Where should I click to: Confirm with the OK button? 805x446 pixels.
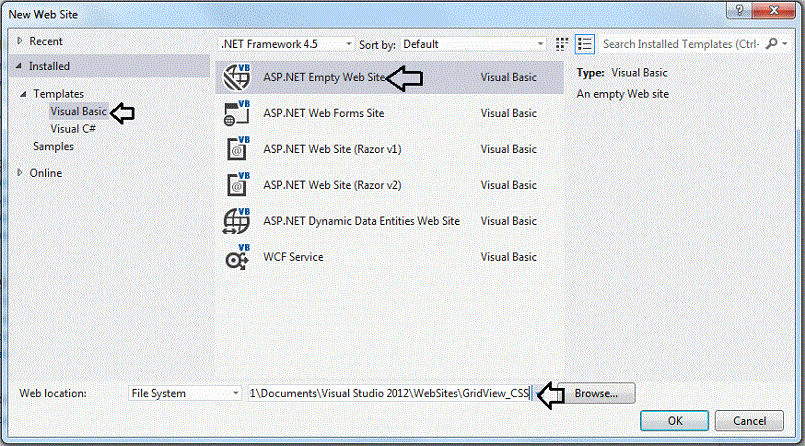675,421
